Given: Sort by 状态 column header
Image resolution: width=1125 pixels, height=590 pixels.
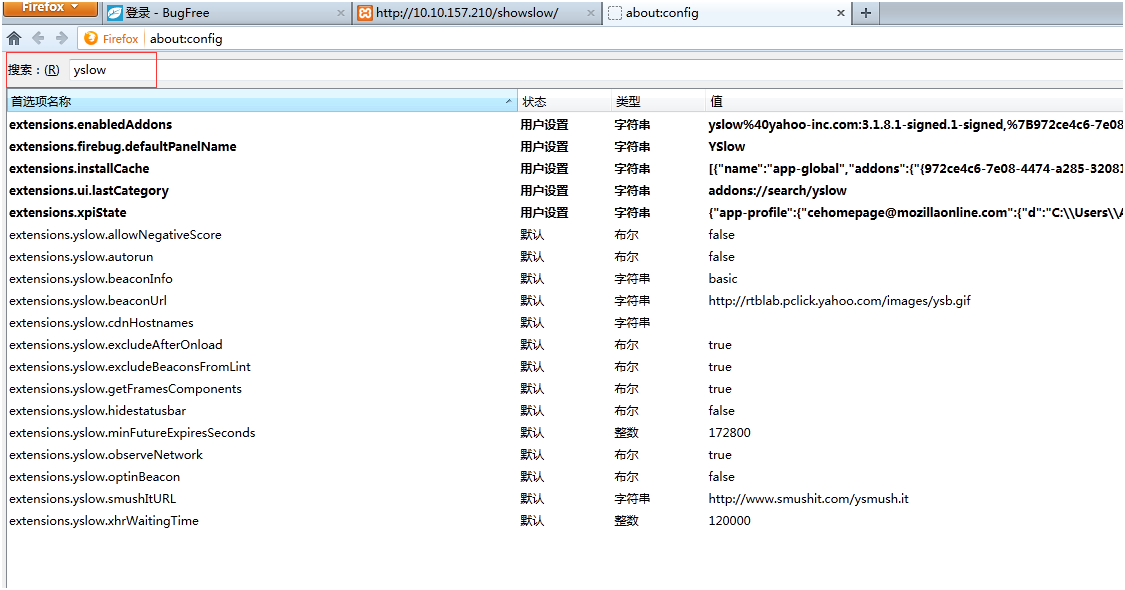Looking at the screenshot, I should point(564,101).
